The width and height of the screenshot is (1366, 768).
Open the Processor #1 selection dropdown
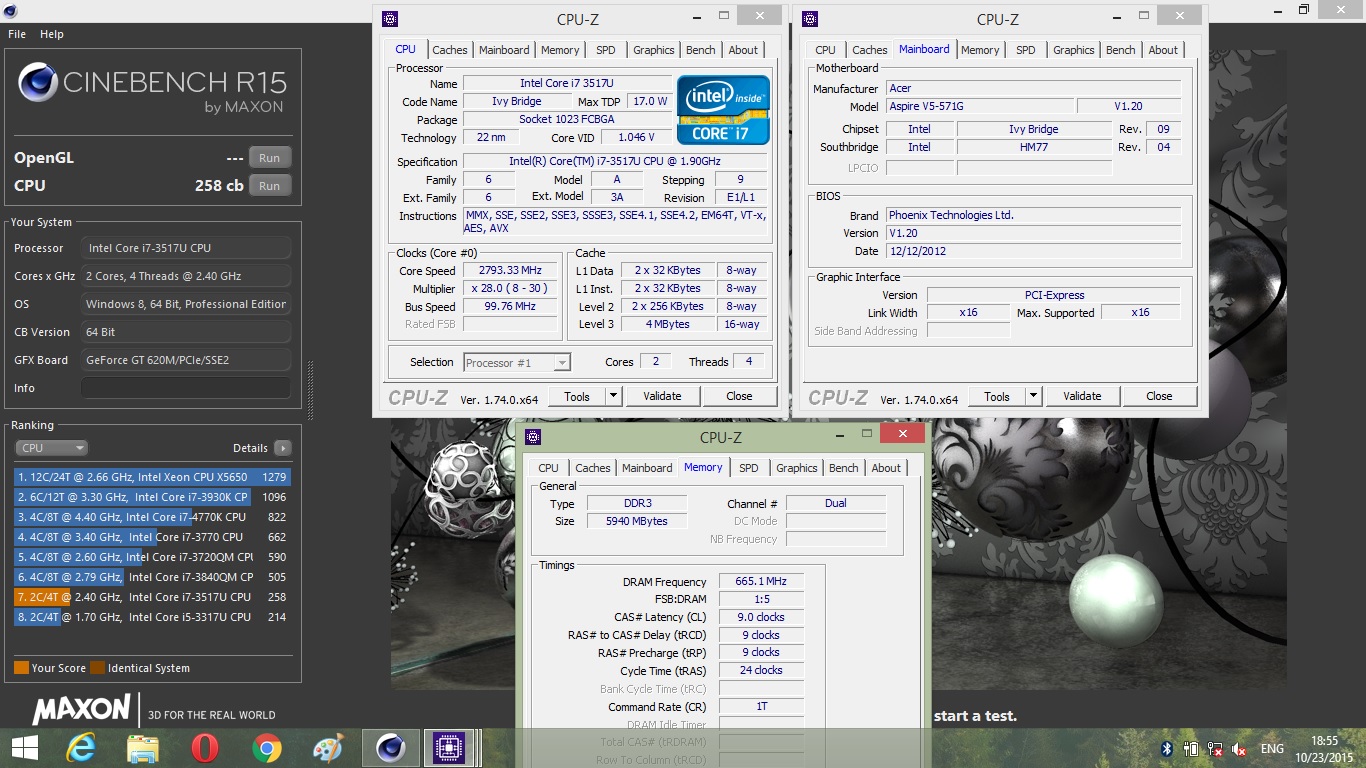coord(517,363)
